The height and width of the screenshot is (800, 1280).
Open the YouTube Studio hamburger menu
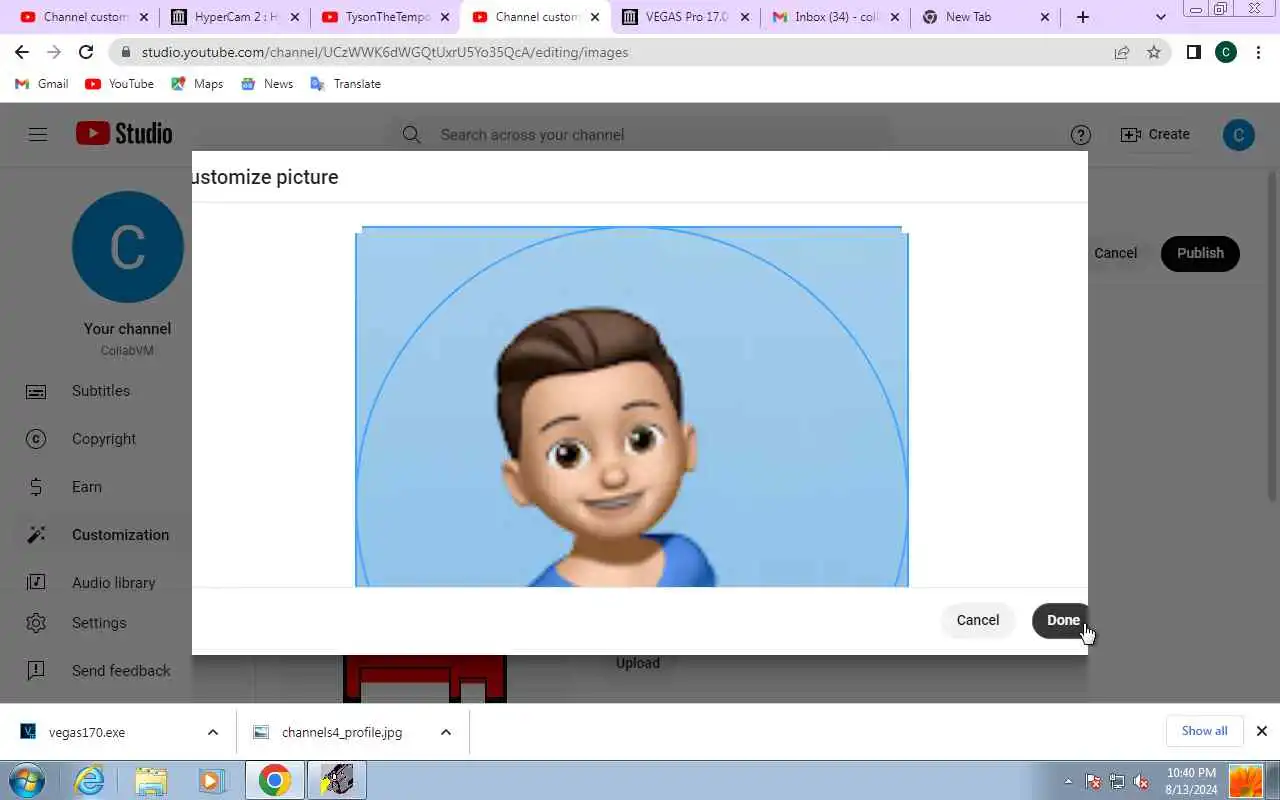coord(38,134)
